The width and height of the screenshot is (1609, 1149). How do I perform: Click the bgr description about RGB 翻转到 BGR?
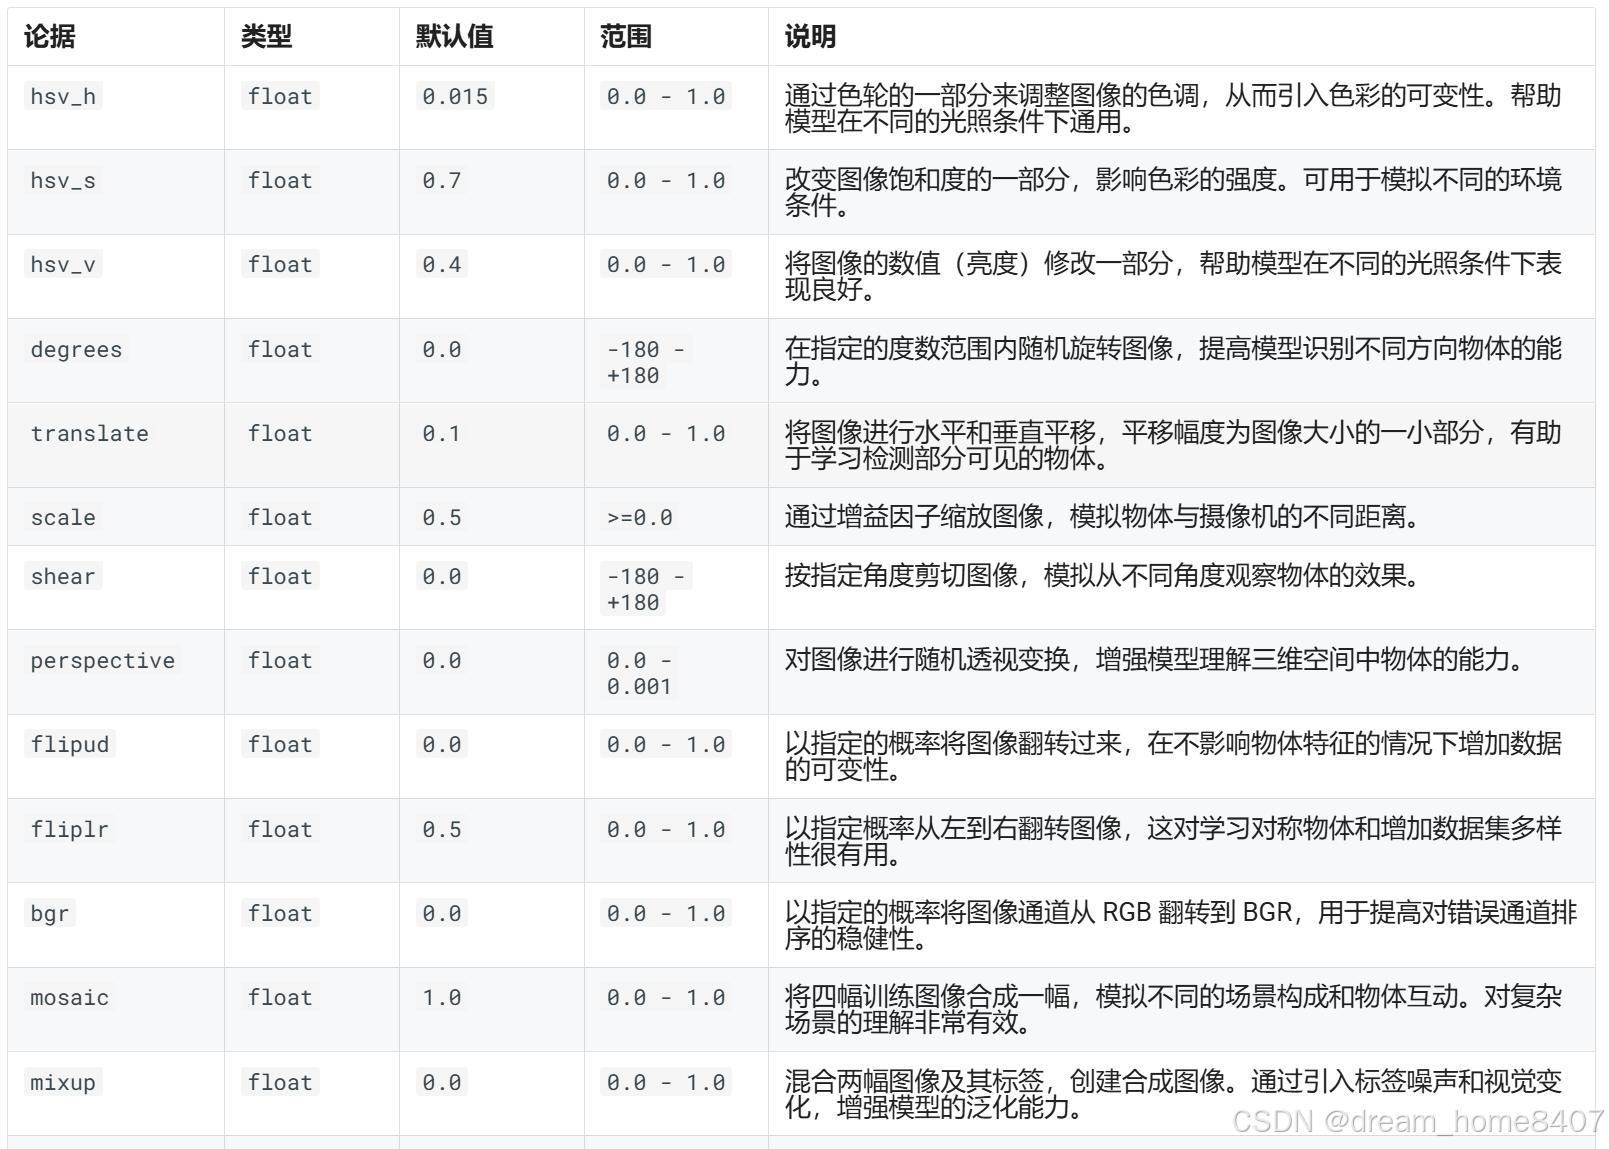pyautogui.click(x=1180, y=925)
